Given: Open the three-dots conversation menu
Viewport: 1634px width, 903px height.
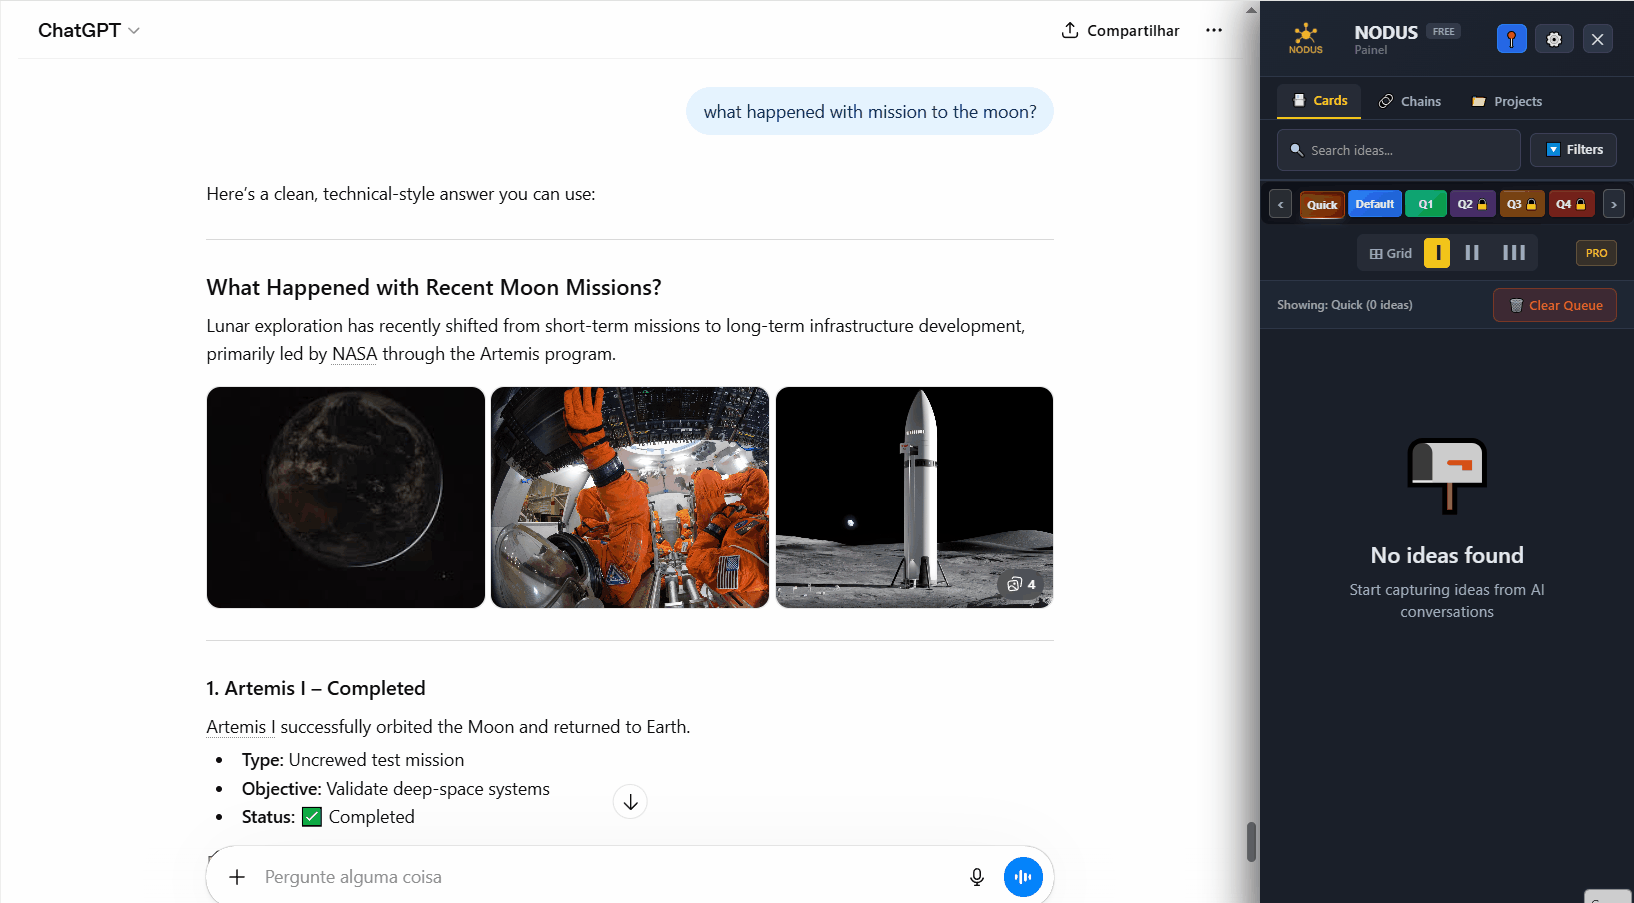Looking at the screenshot, I should [x=1213, y=30].
